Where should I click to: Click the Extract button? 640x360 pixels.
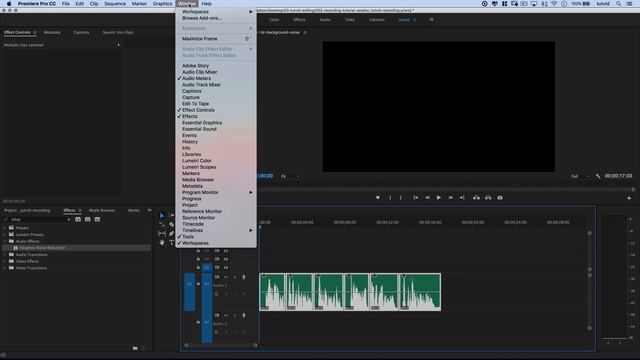pos(488,198)
